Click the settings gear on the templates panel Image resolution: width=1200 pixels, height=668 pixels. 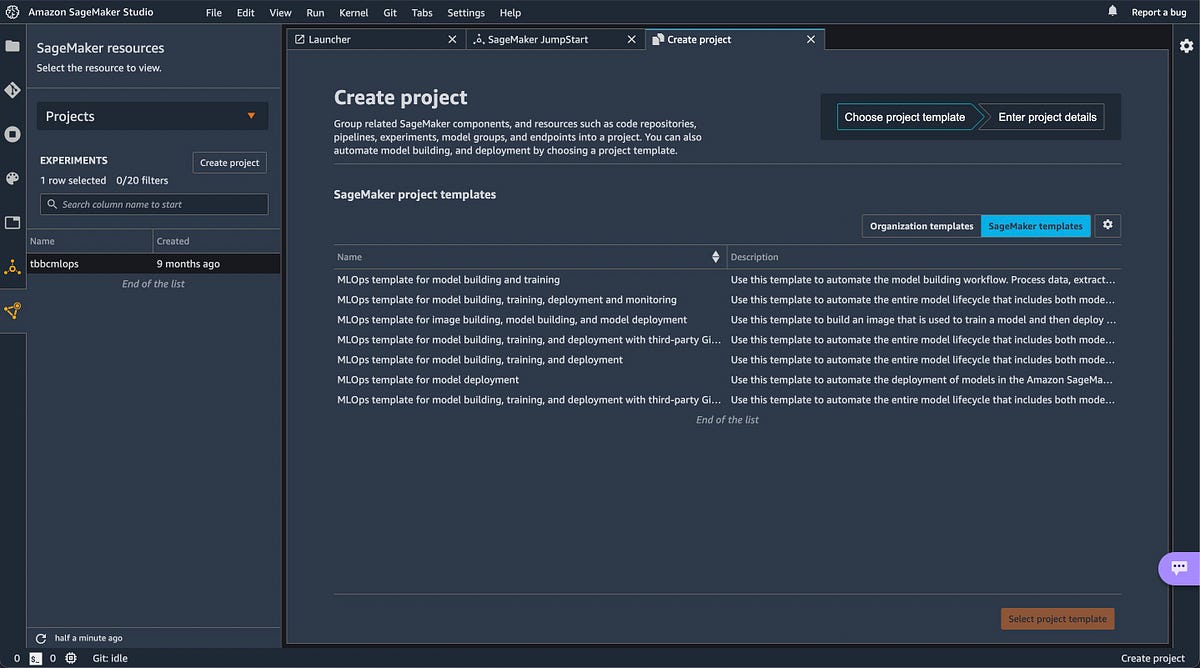tap(1107, 225)
